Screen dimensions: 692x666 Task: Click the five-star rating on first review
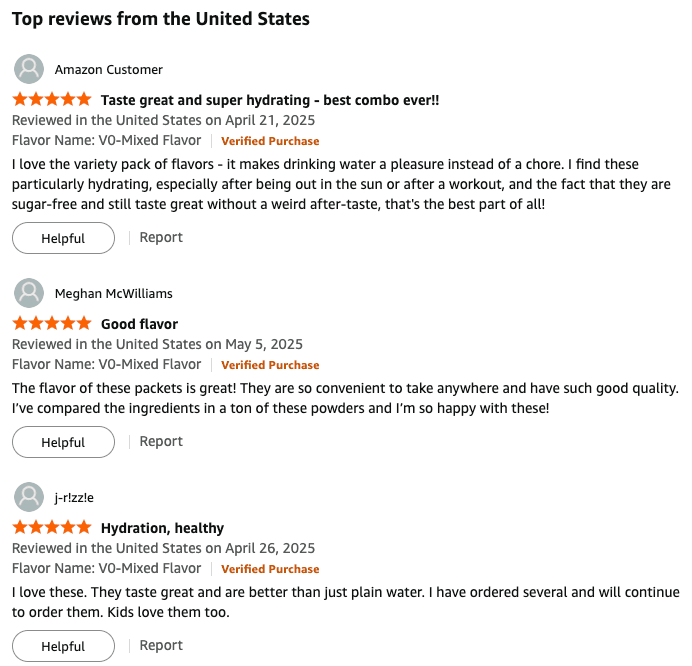(51, 100)
